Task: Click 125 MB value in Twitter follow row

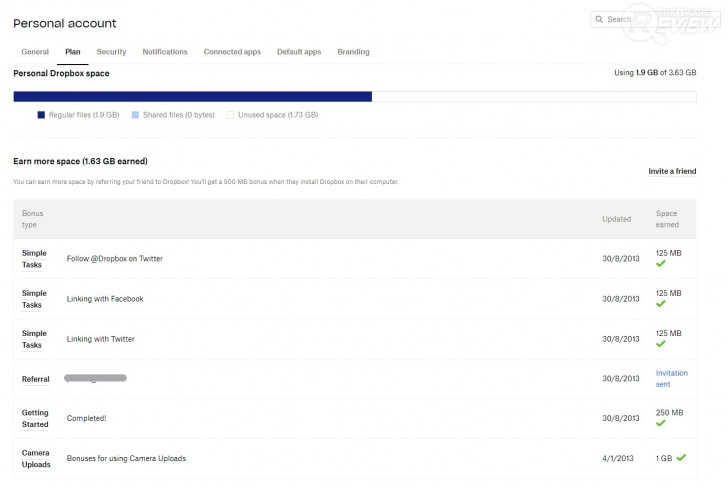Action: point(669,253)
